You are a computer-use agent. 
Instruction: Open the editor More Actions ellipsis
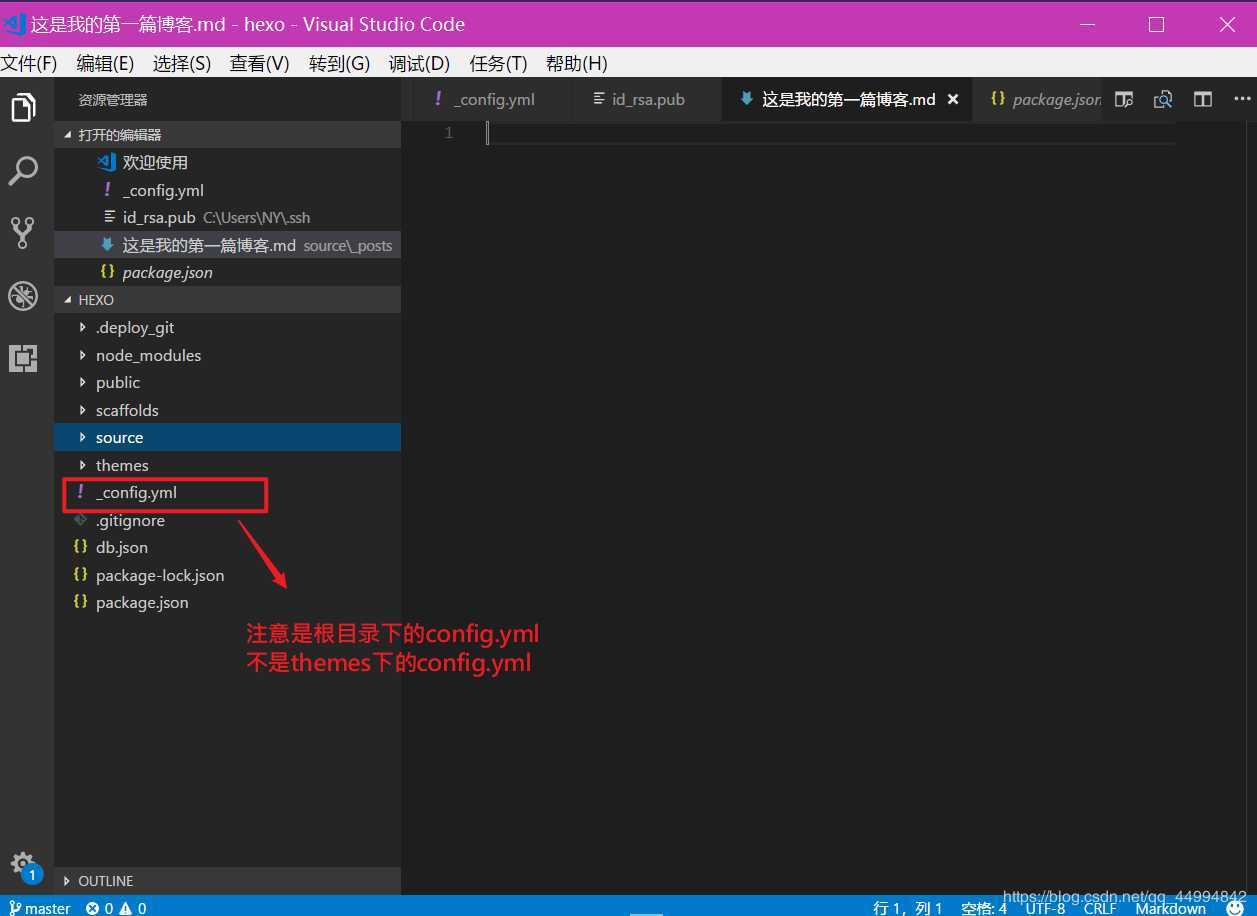(1242, 99)
